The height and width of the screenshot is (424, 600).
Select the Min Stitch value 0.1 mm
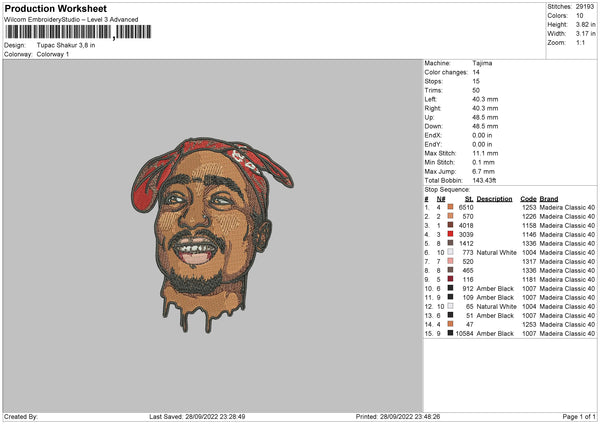483,162
